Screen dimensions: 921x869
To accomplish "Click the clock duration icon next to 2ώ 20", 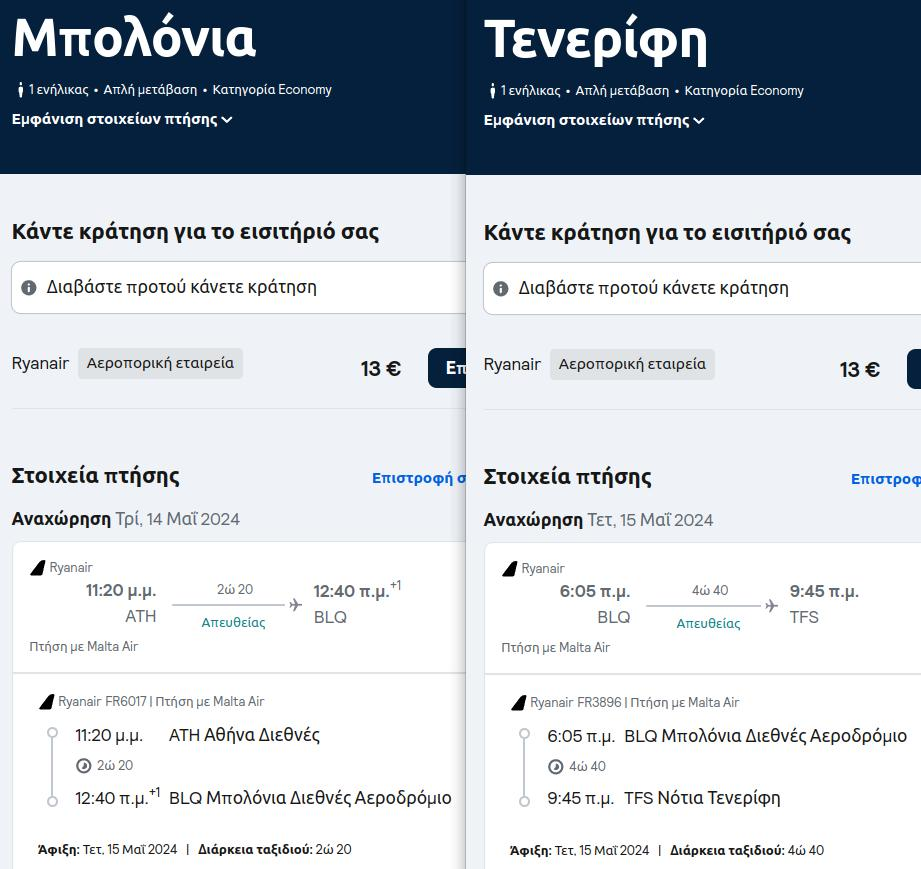I will [x=84, y=766].
